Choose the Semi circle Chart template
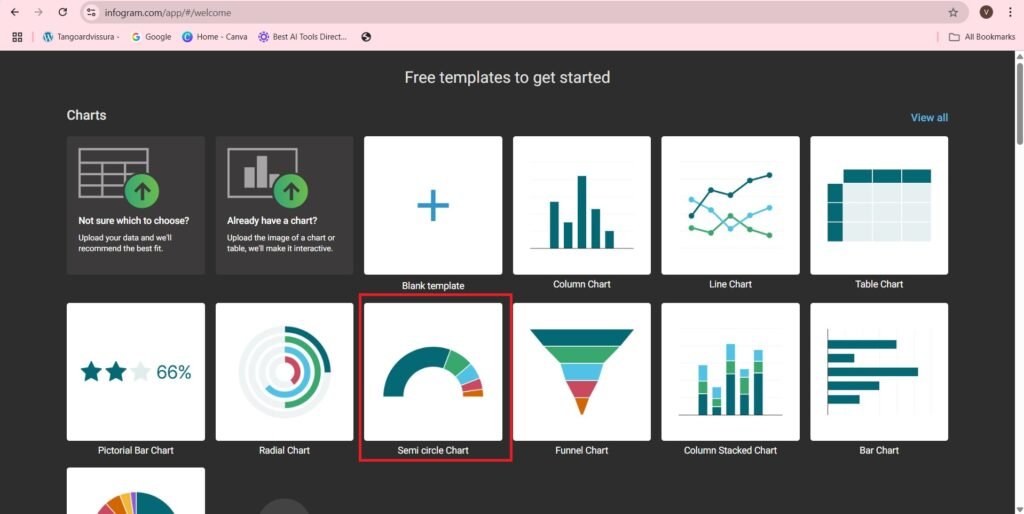The image size is (1024, 514). pos(433,372)
